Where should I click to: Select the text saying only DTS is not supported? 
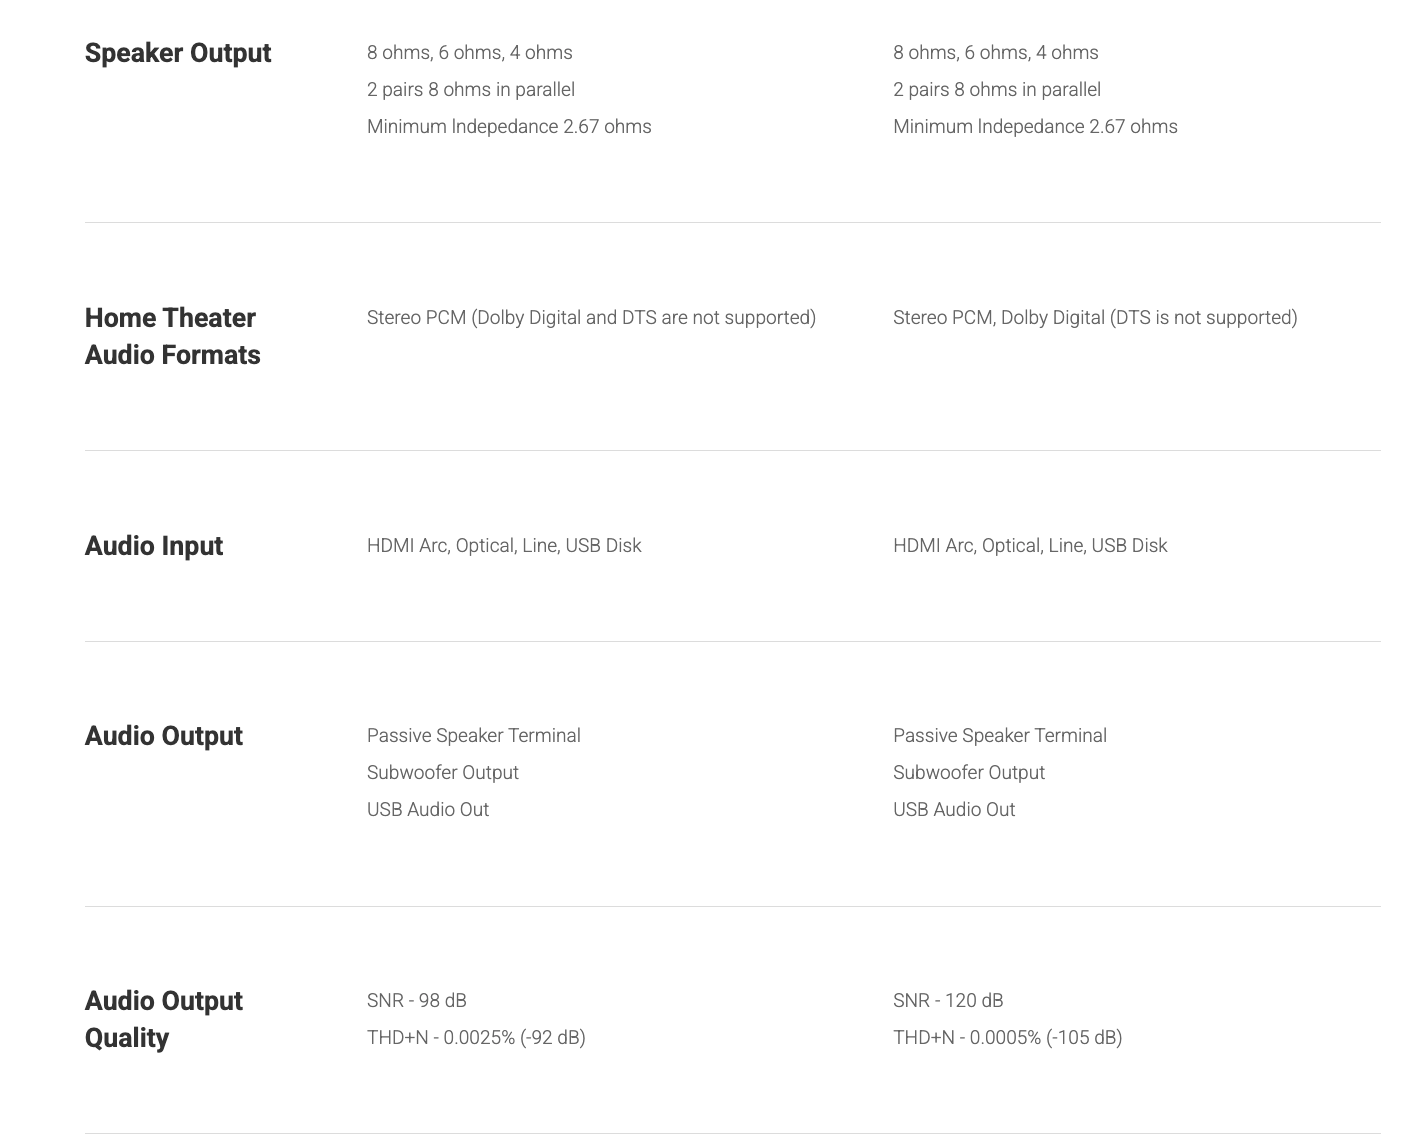[x=1095, y=318]
